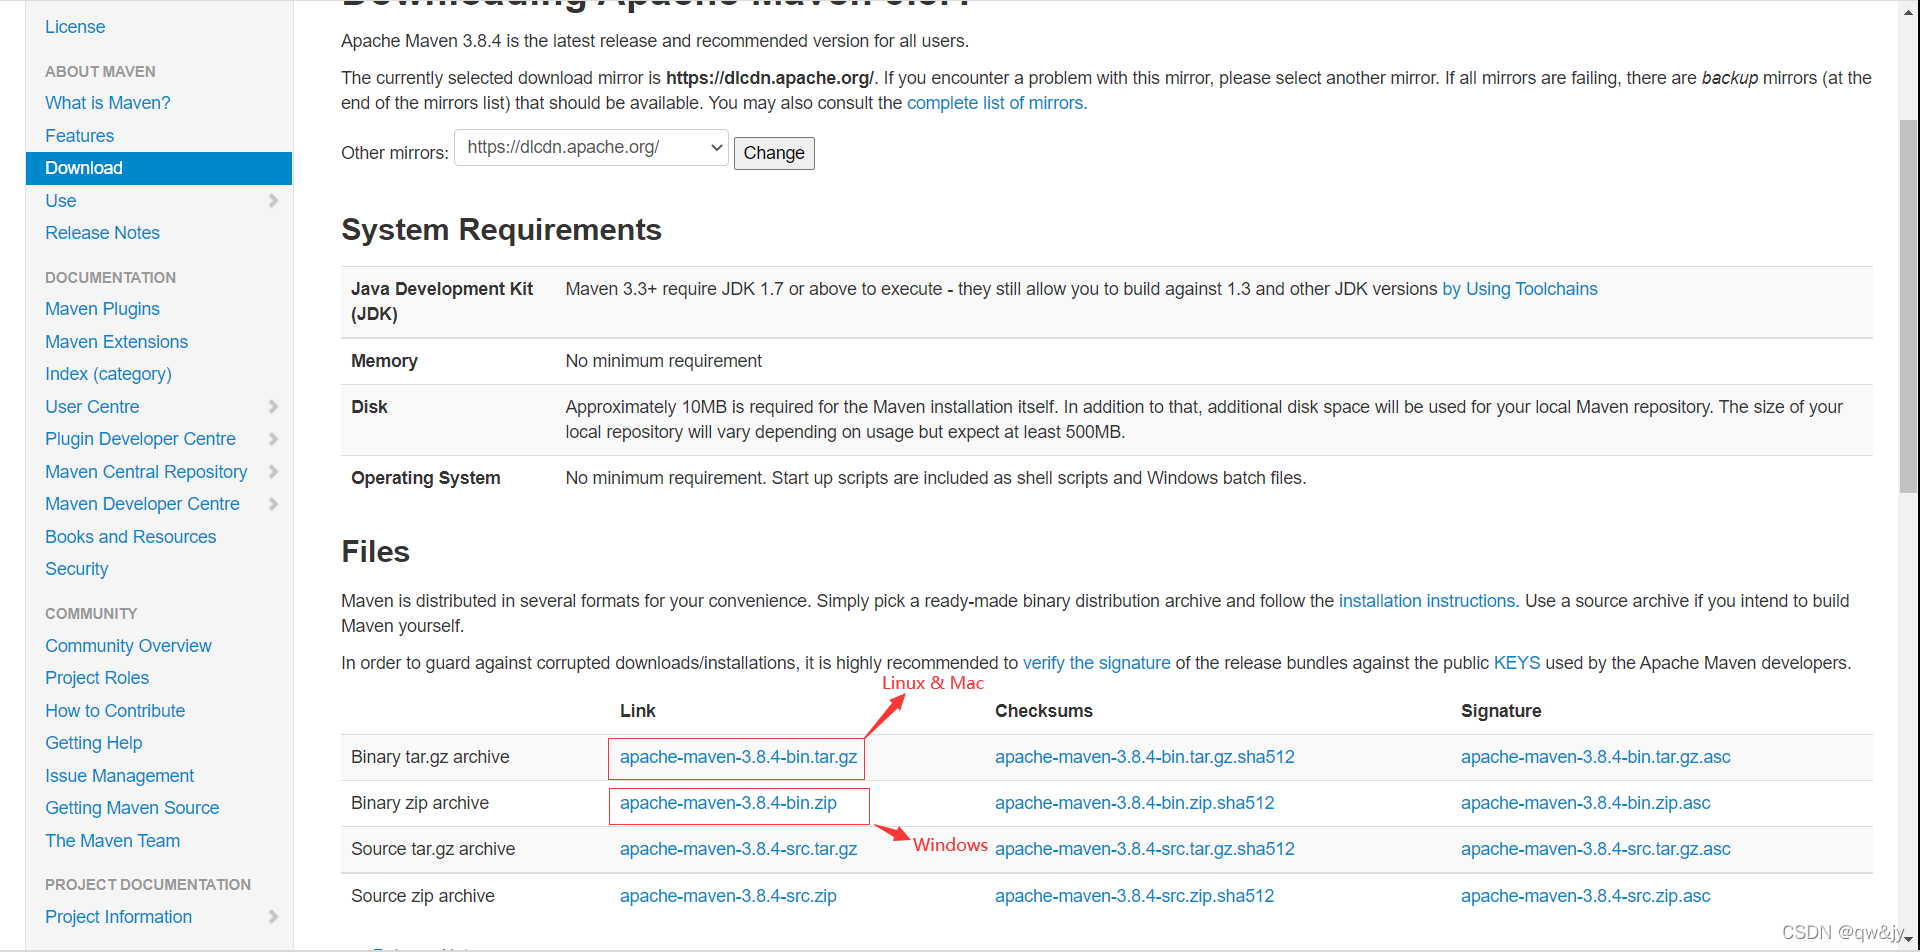Open apache-maven-3.8.4-bin.zip.asc signature

1586,803
